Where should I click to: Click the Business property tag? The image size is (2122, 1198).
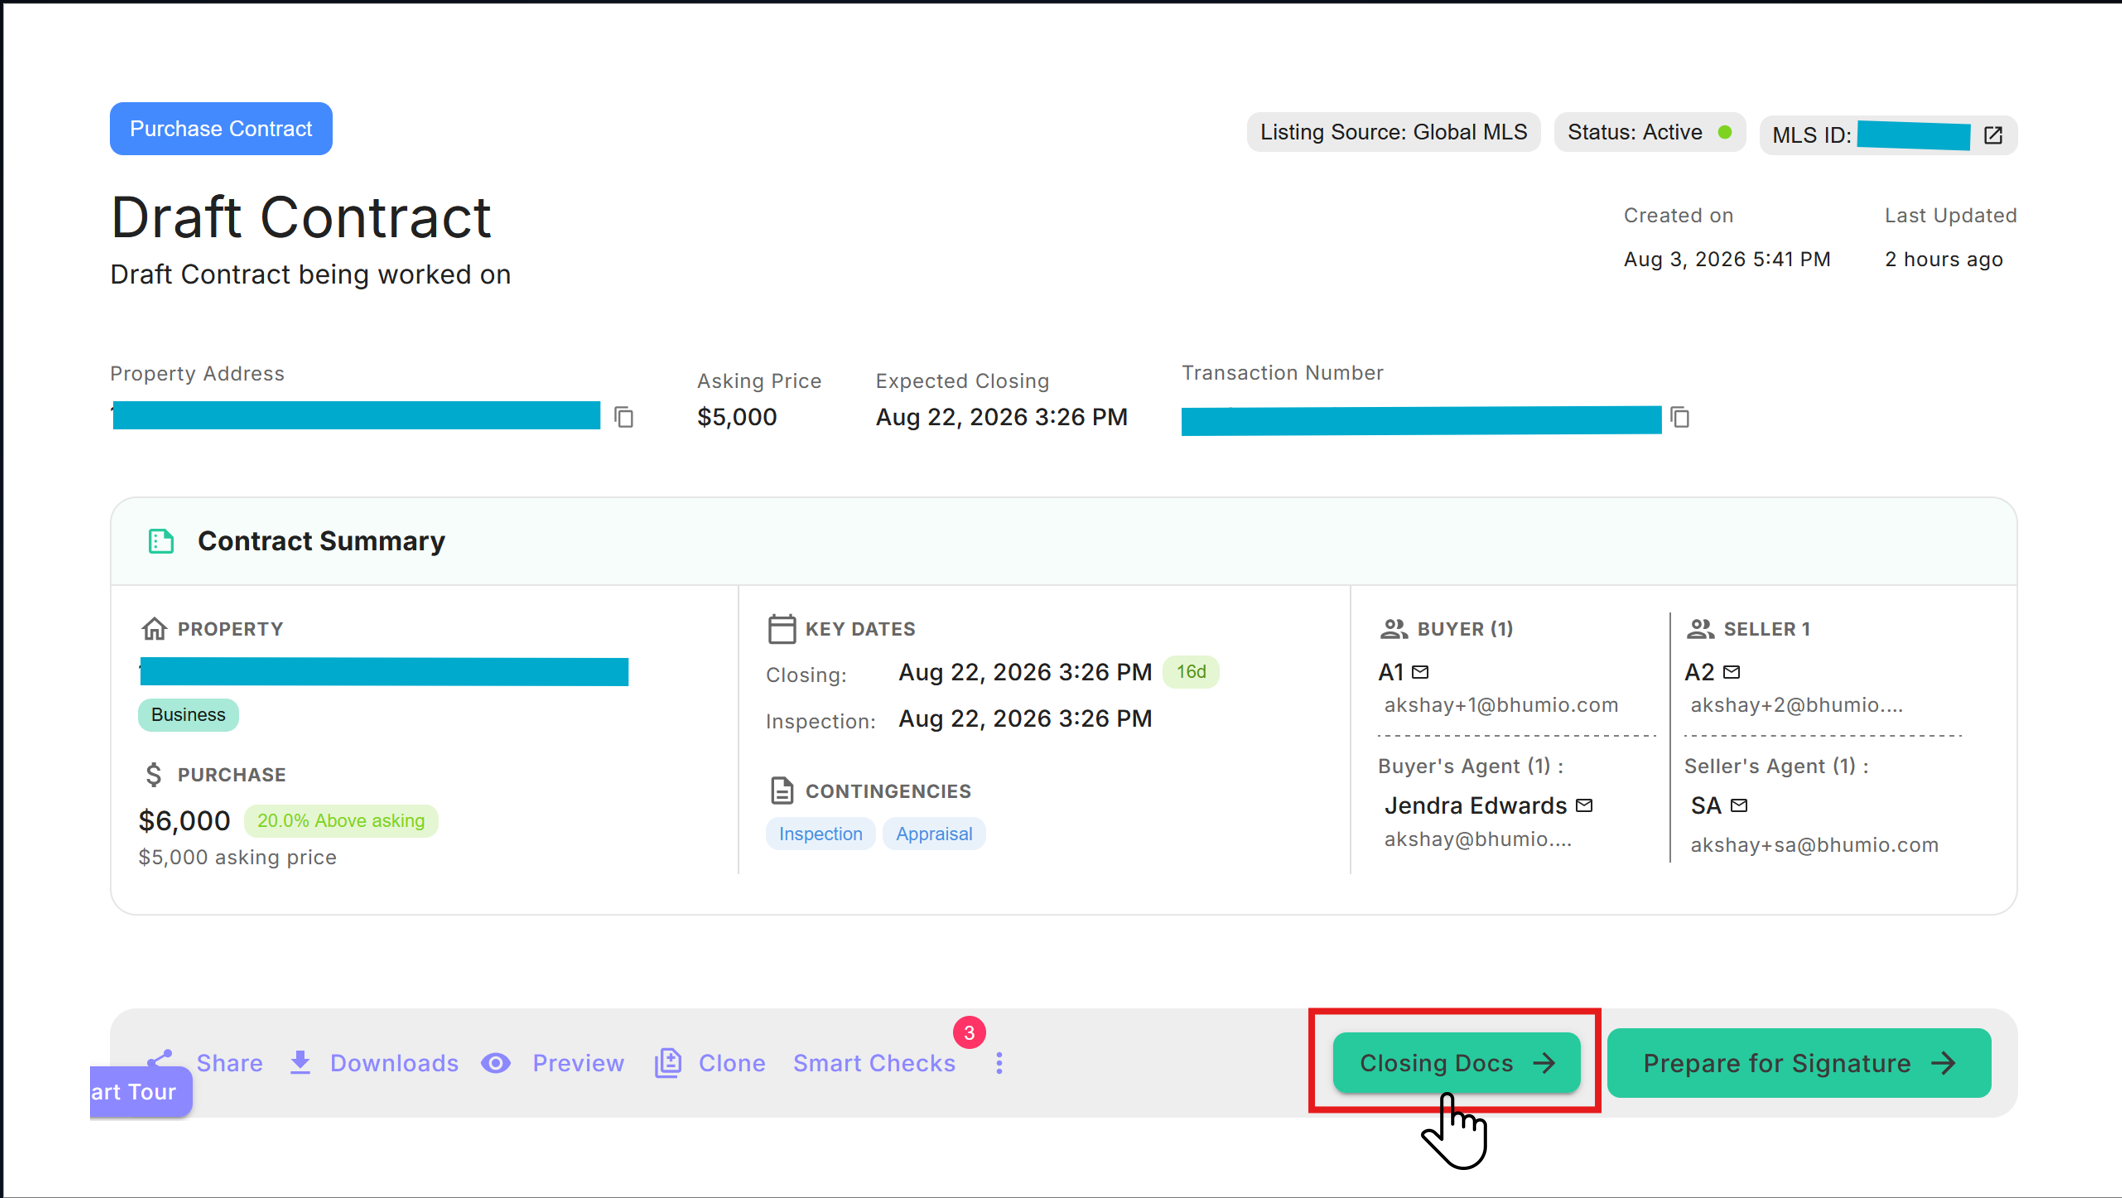point(188,715)
